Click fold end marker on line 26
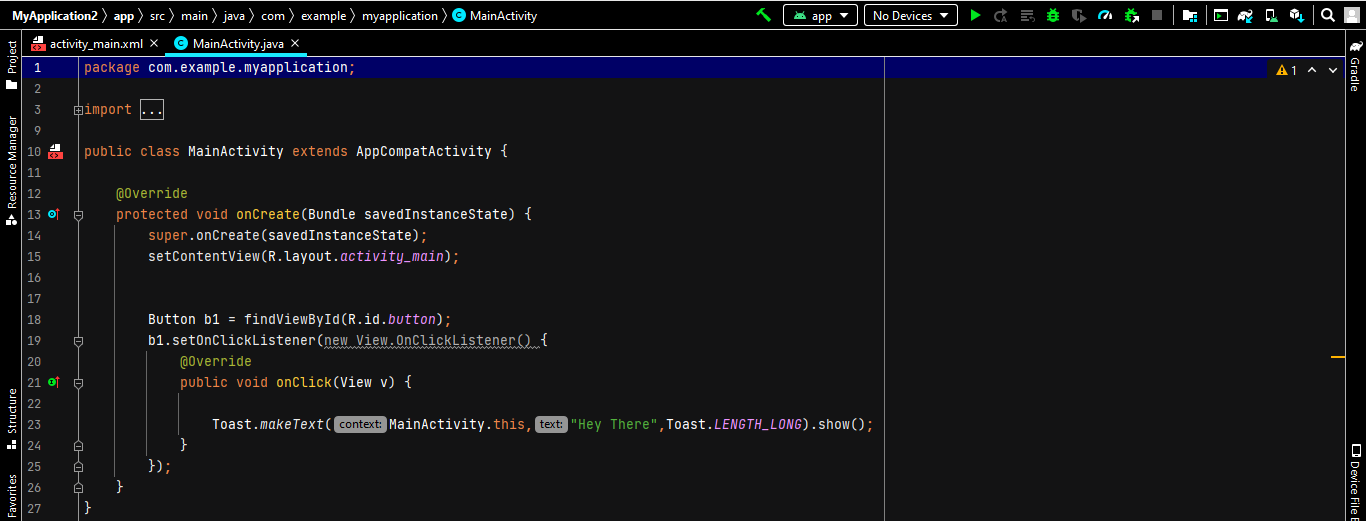1366x521 pixels. tap(78, 488)
